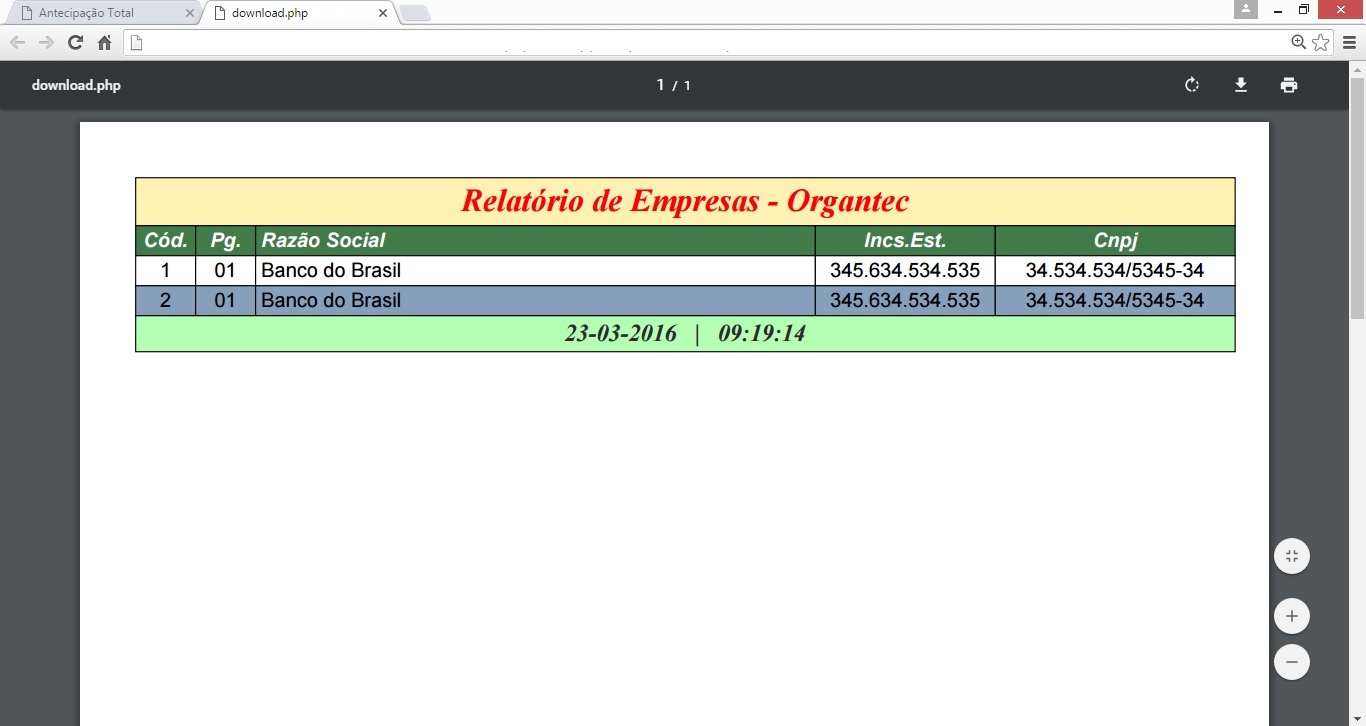Viewport: 1366px width, 726px height.
Task: Rotate the PDF document clockwise
Action: pyautogui.click(x=1191, y=85)
